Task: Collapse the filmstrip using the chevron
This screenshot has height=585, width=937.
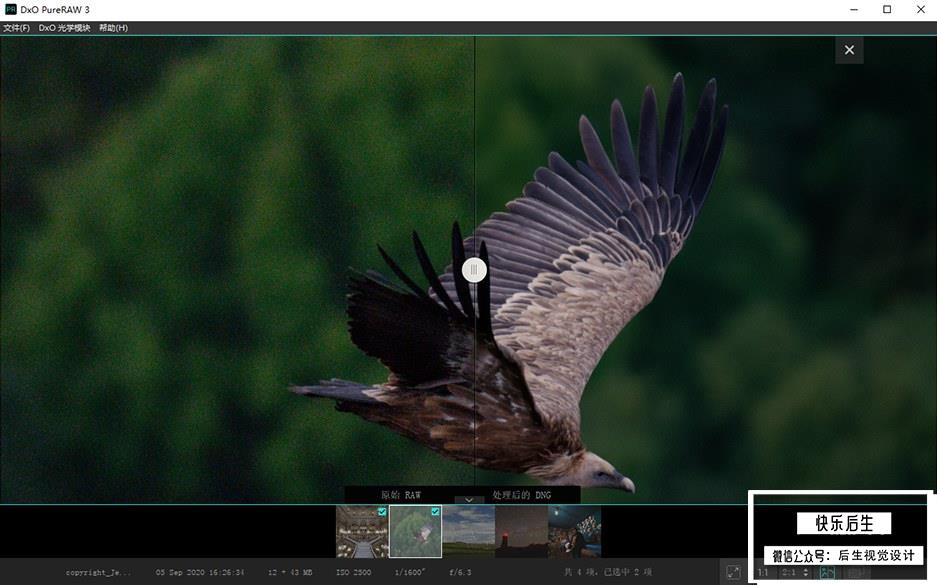Action: [469, 500]
